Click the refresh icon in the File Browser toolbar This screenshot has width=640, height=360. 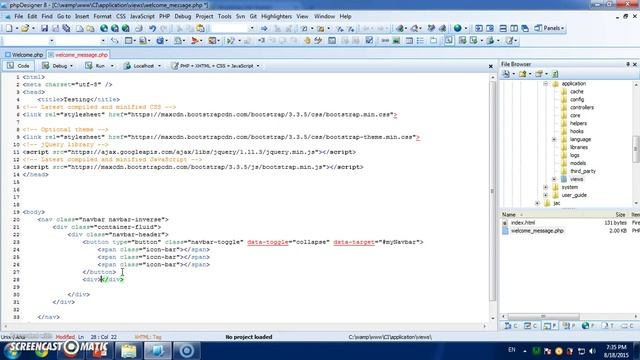click(x=555, y=74)
